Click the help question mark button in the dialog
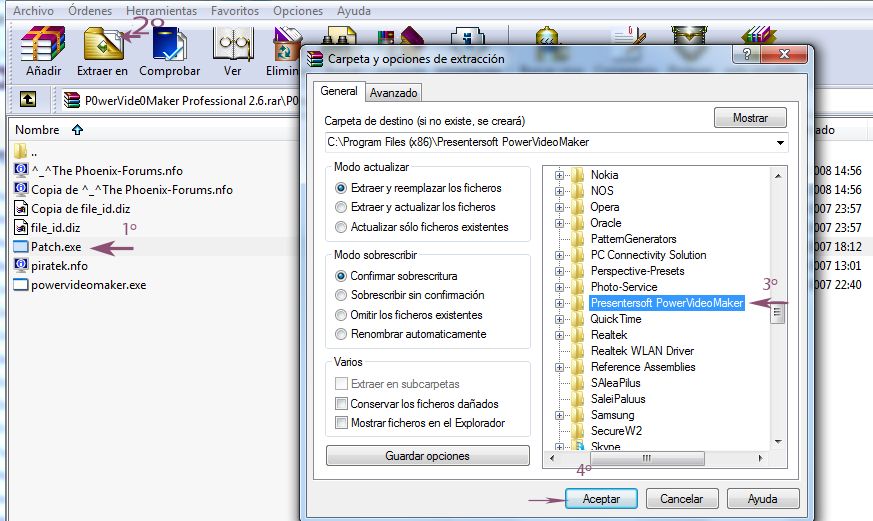 pyautogui.click(x=747, y=54)
